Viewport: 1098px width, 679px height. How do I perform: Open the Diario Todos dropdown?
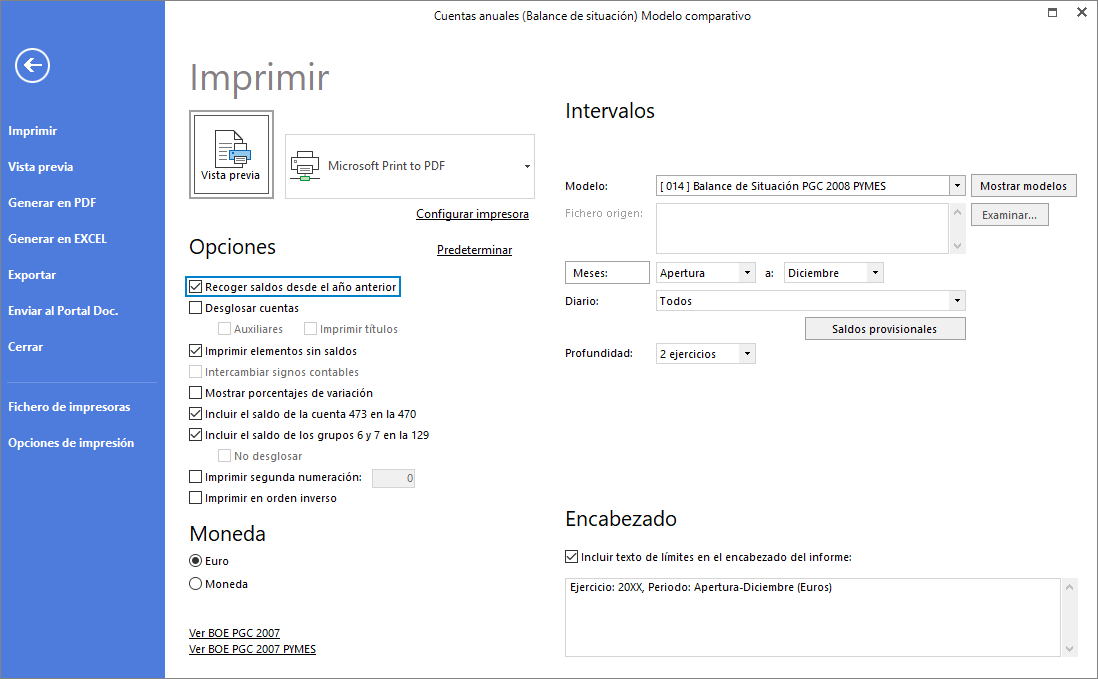point(957,301)
